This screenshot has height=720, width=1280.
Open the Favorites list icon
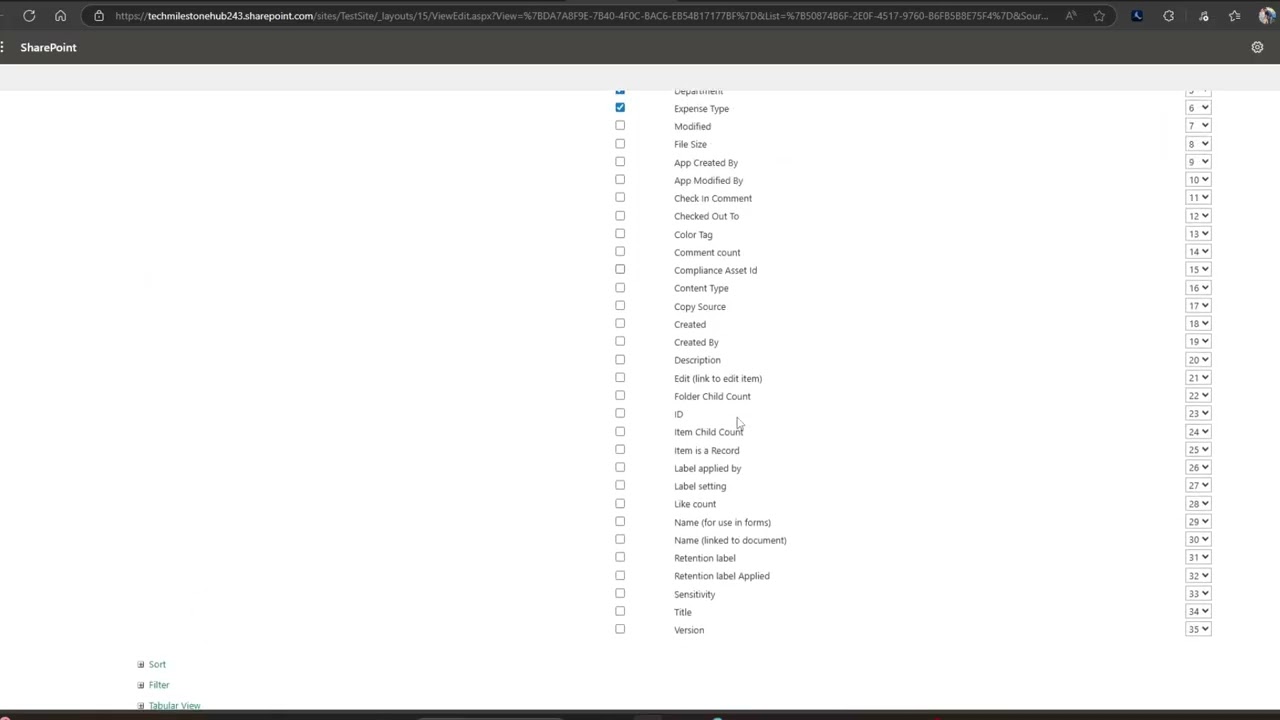[x=1235, y=16]
